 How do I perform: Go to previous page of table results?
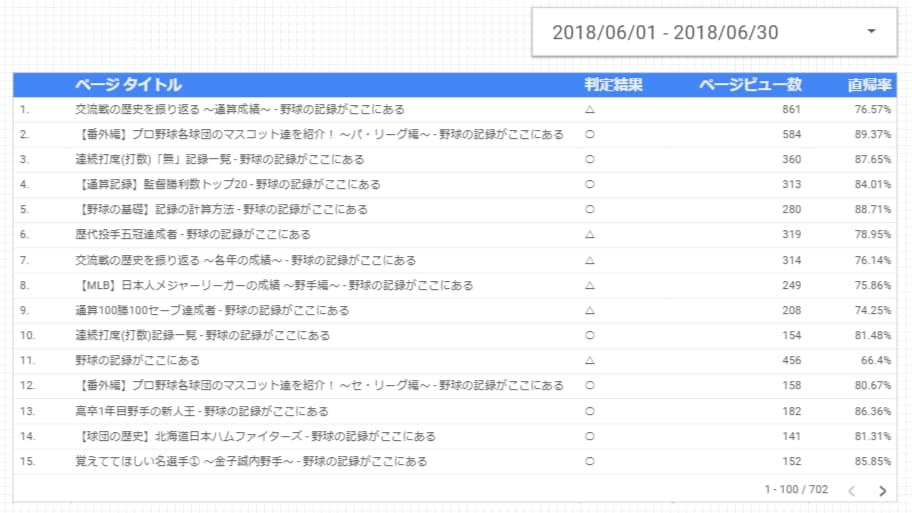tap(852, 491)
